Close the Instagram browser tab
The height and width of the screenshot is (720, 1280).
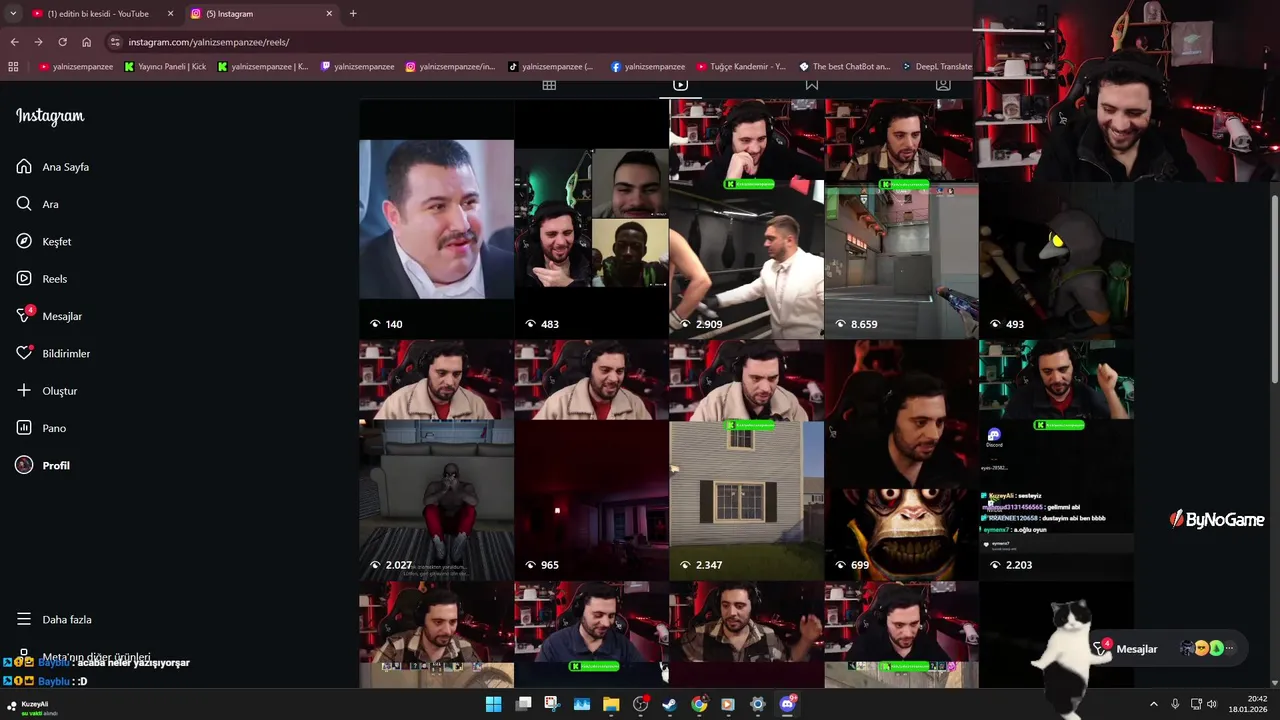pos(329,14)
